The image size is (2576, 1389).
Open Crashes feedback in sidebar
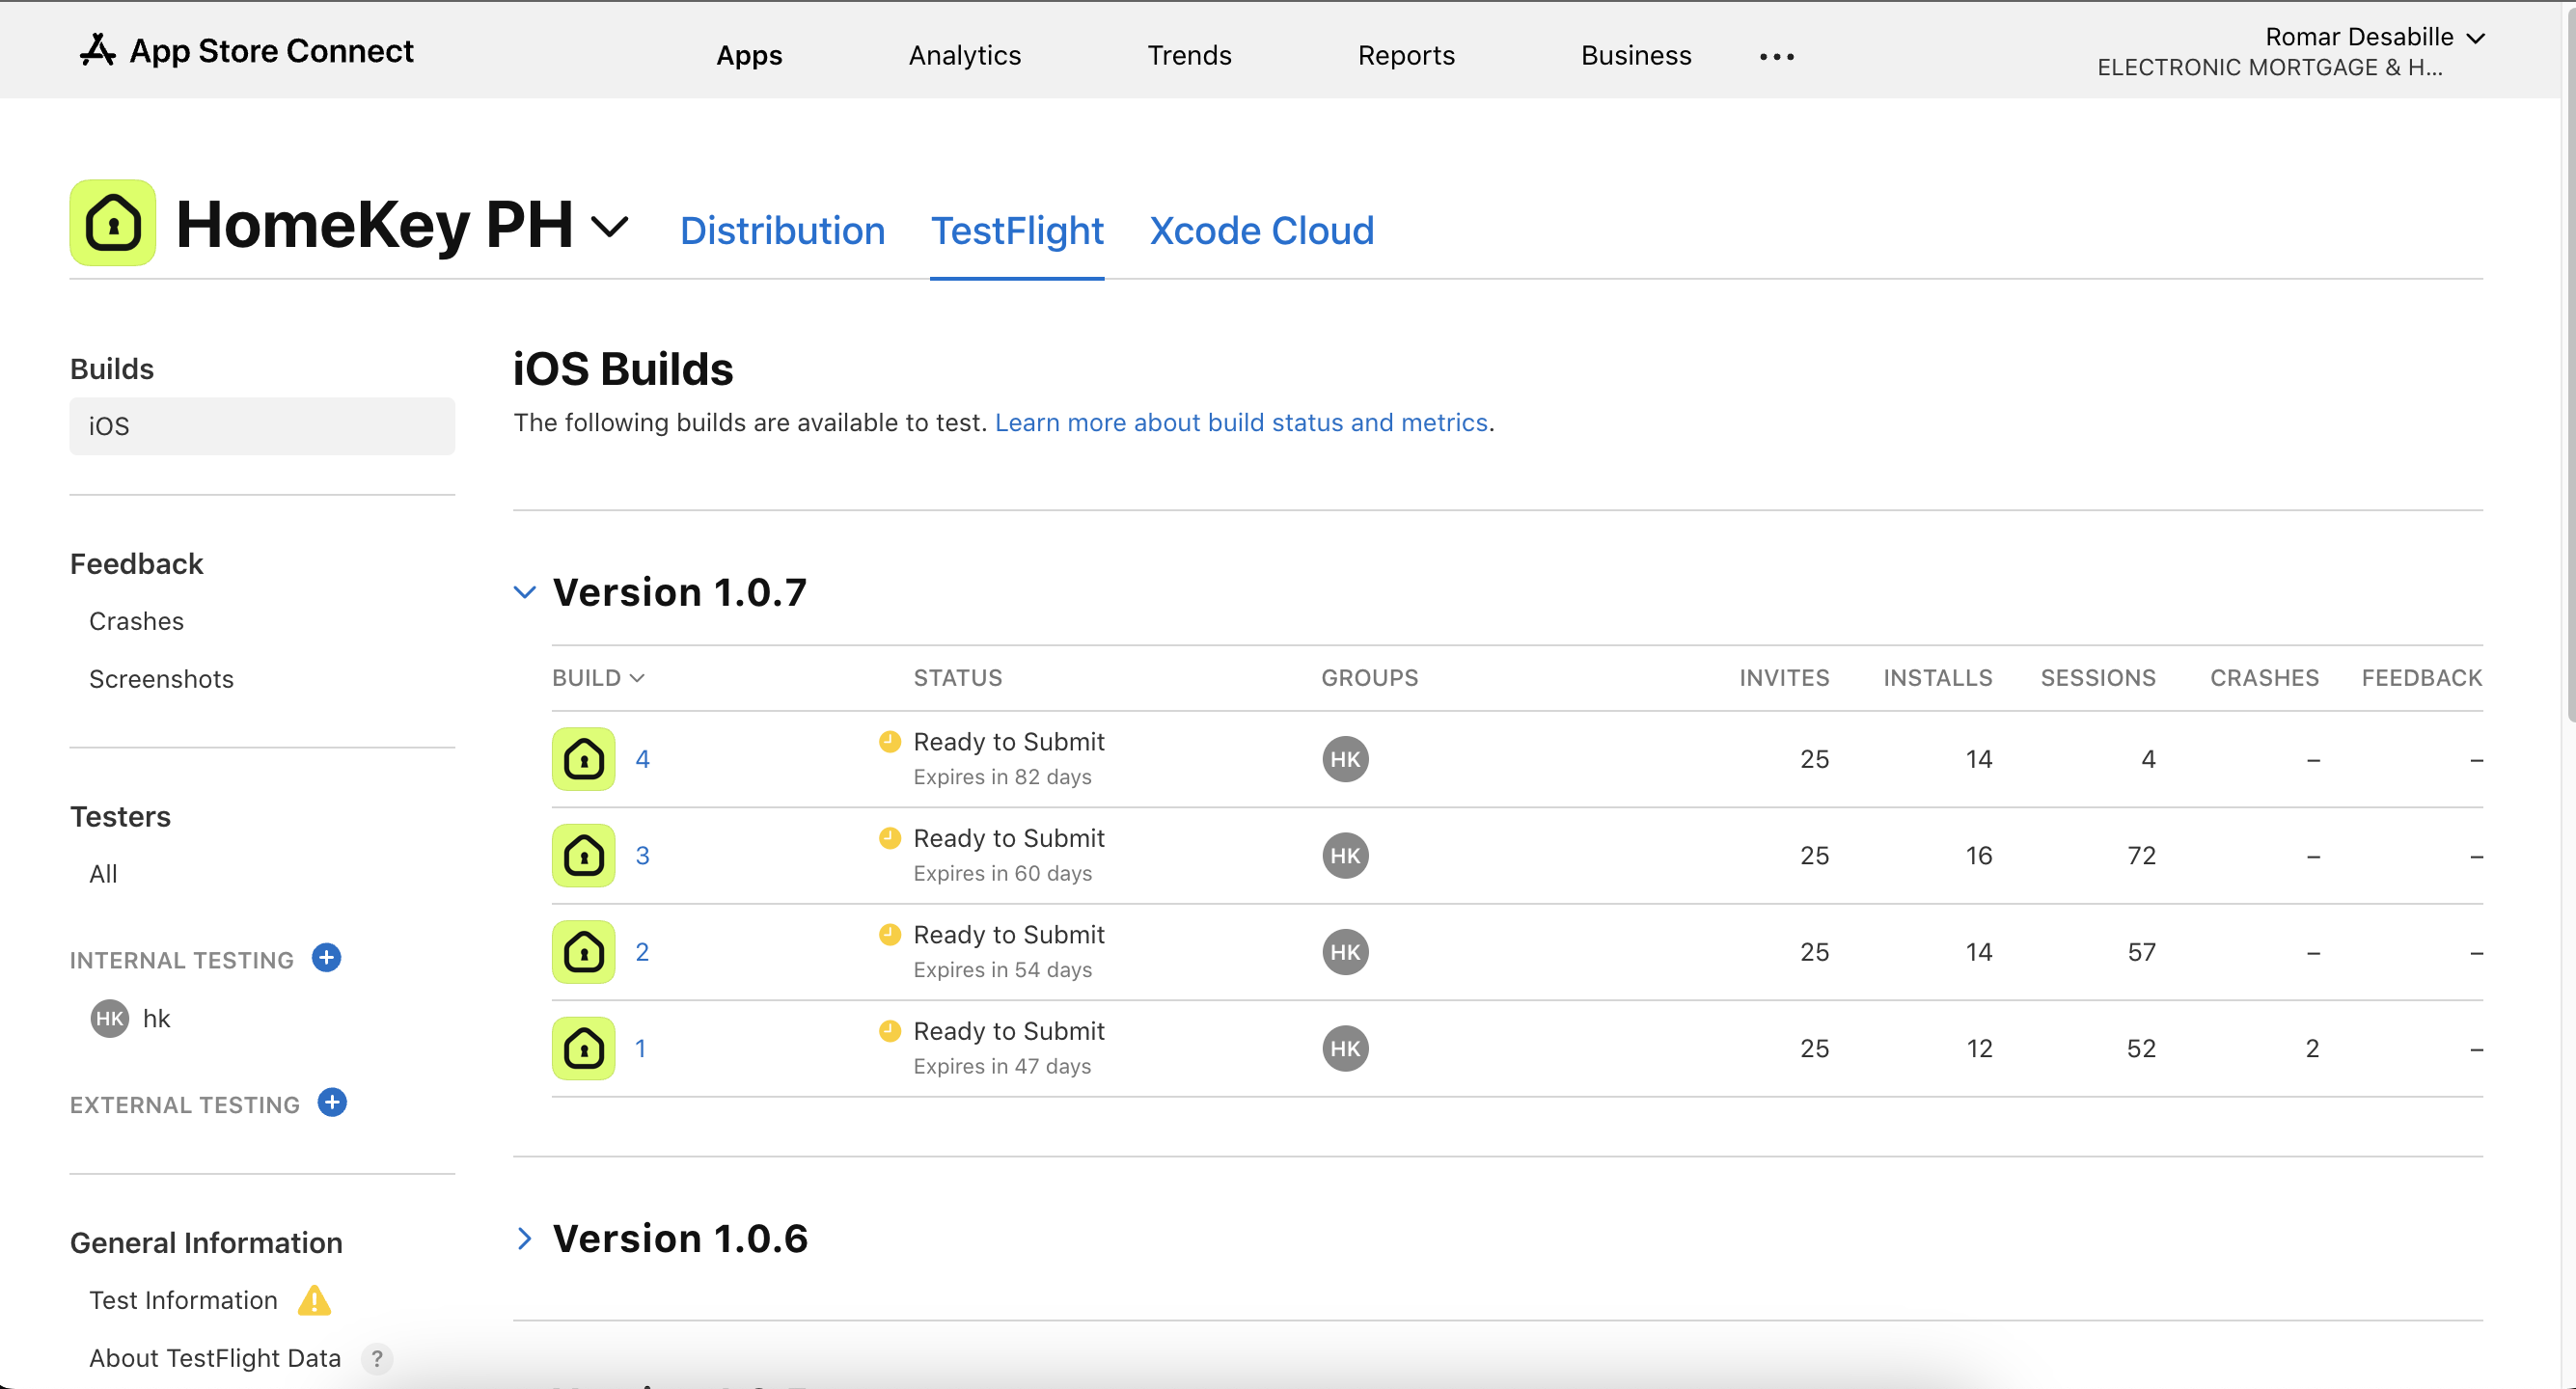136,621
